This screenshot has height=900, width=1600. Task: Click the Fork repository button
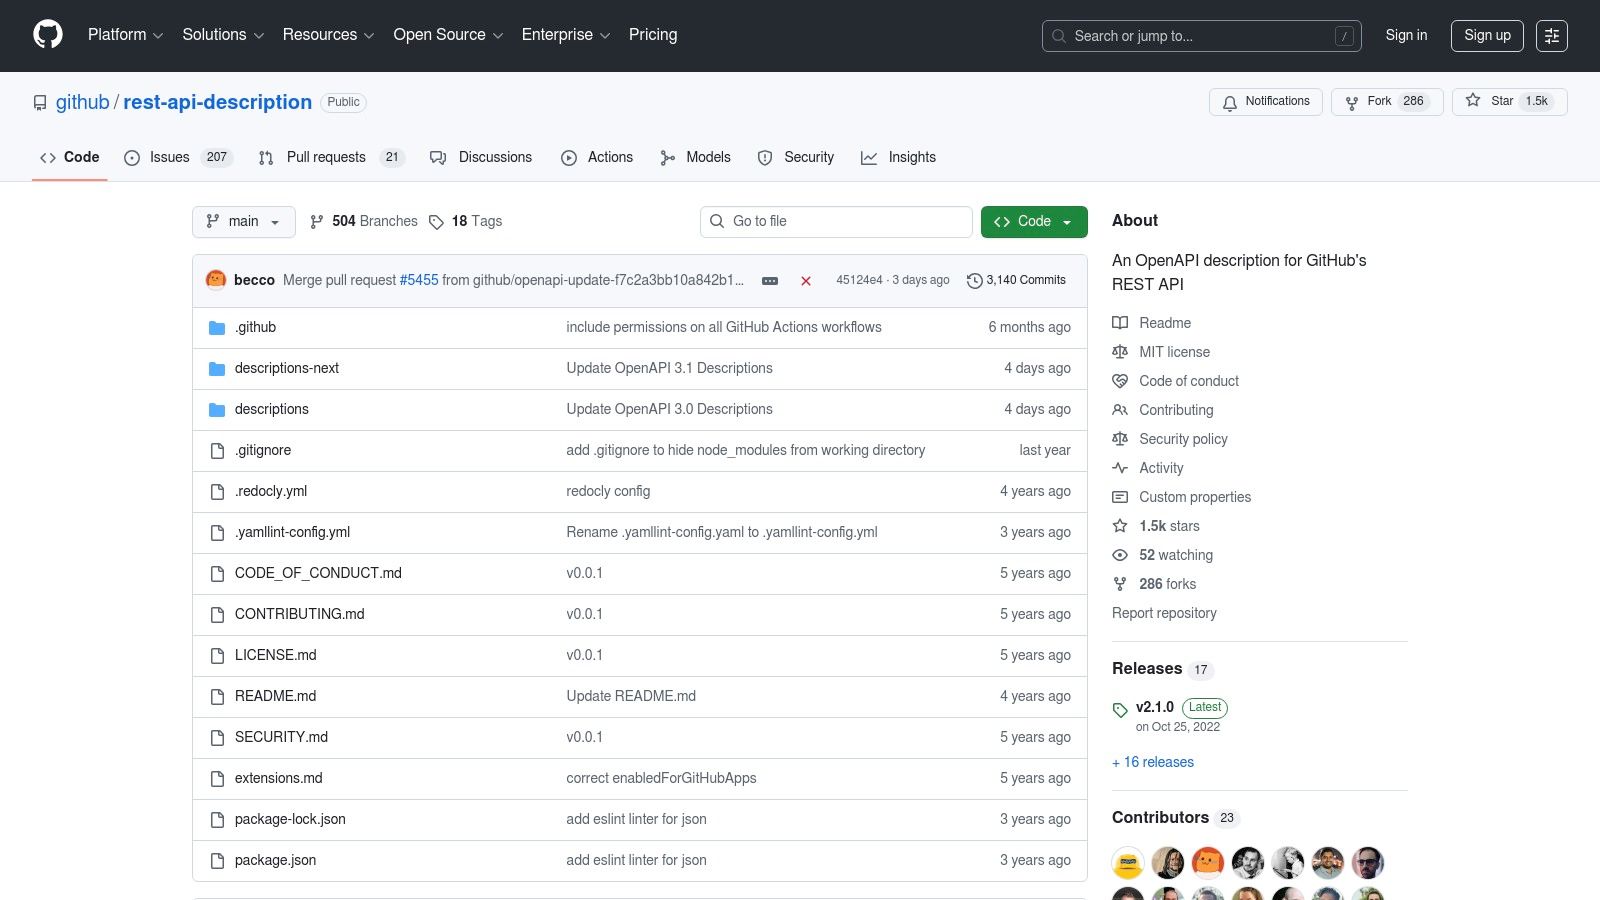coord(1385,102)
